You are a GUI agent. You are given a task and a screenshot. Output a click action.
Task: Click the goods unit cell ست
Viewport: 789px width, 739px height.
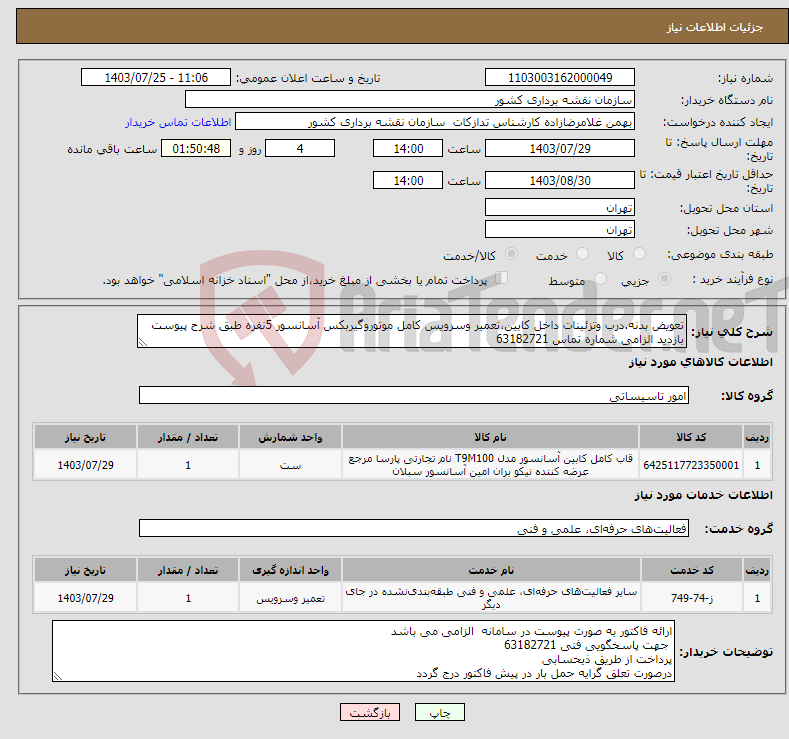tap(290, 465)
